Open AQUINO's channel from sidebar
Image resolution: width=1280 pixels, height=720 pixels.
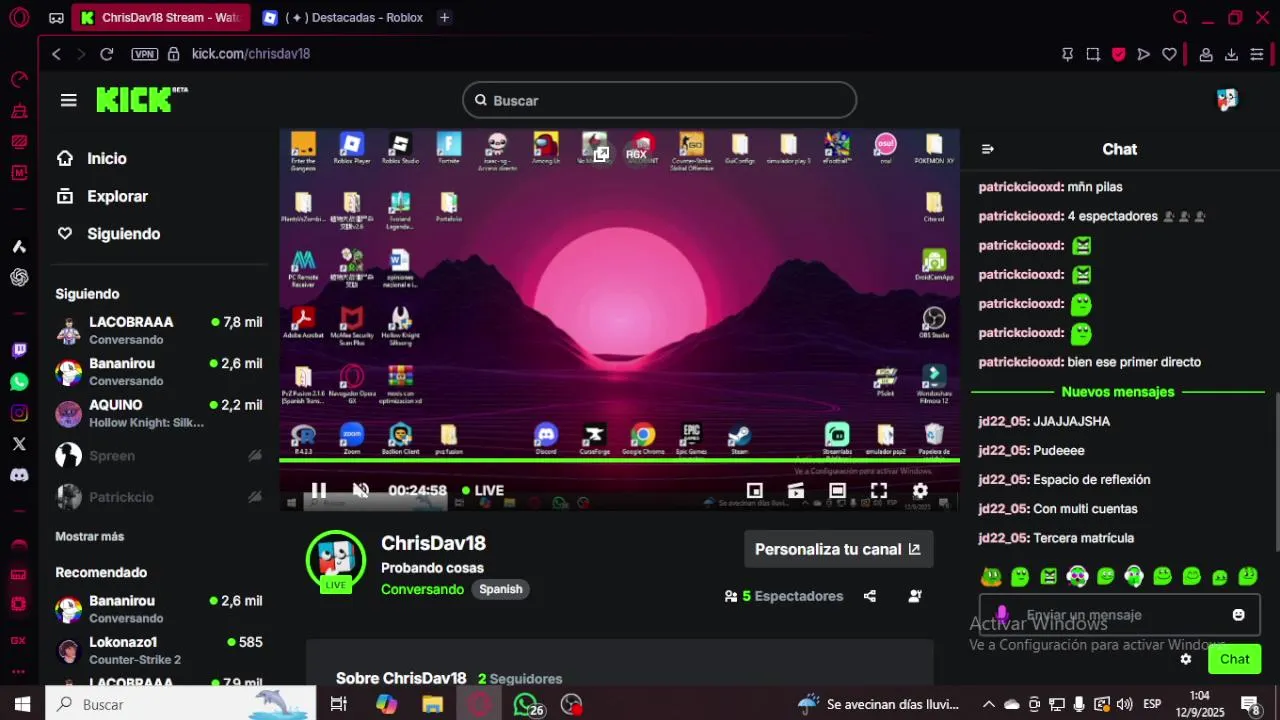(x=158, y=413)
